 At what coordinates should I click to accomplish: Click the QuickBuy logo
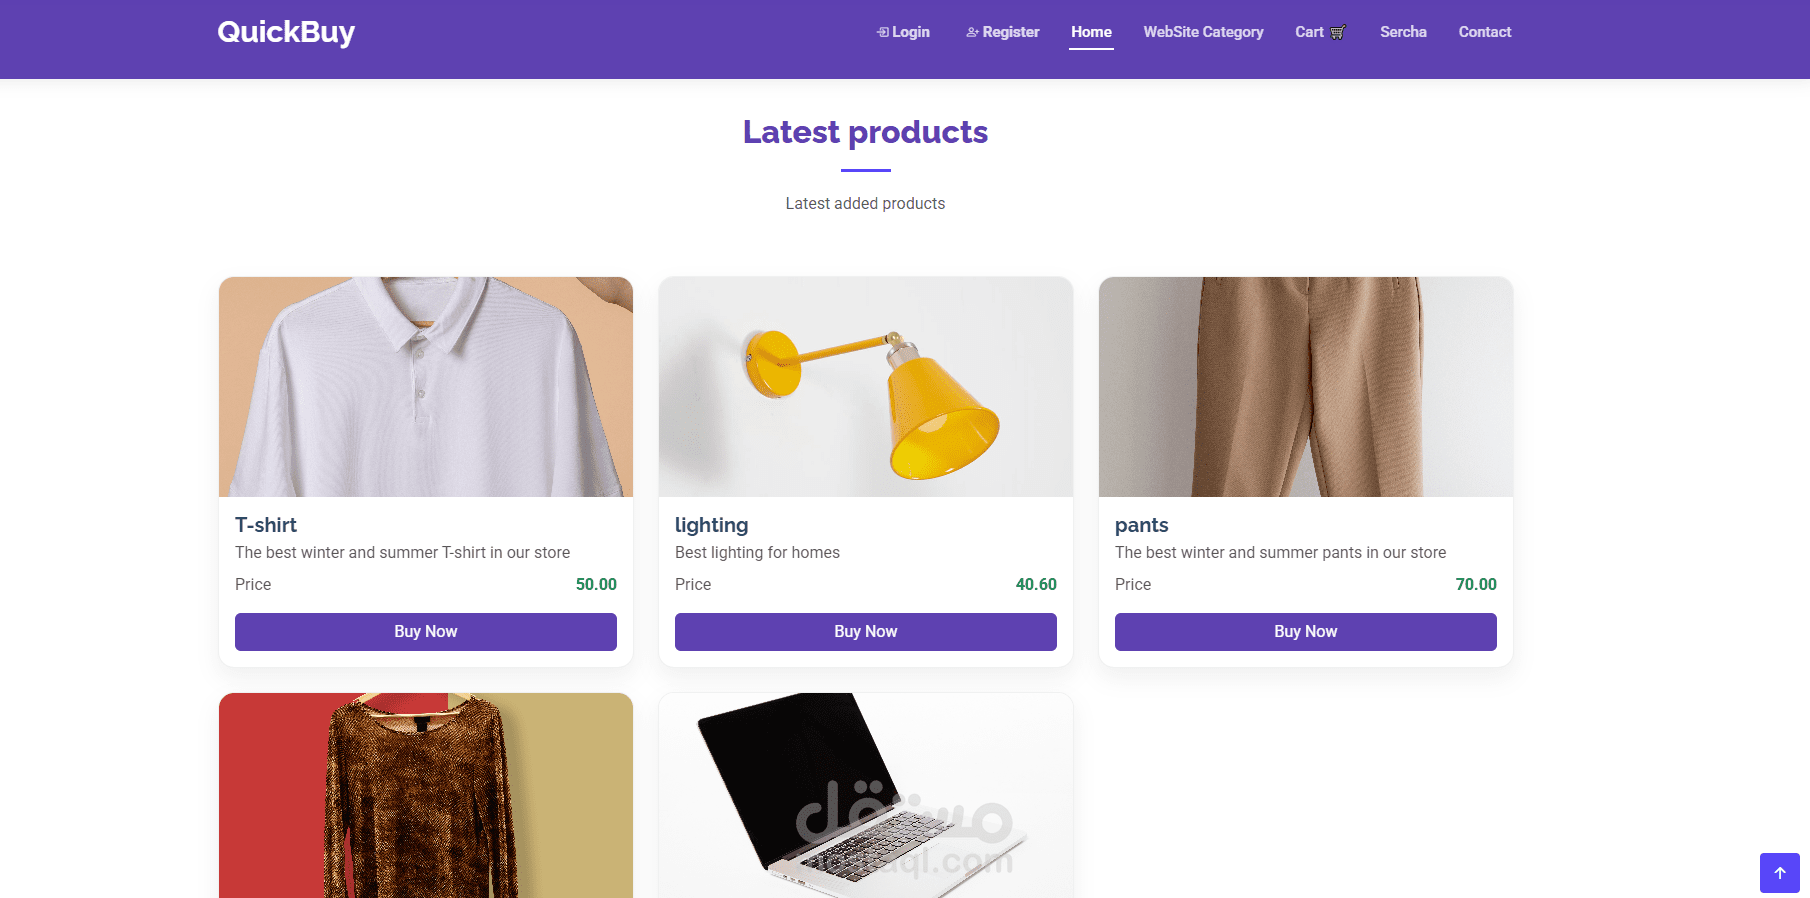(x=286, y=32)
